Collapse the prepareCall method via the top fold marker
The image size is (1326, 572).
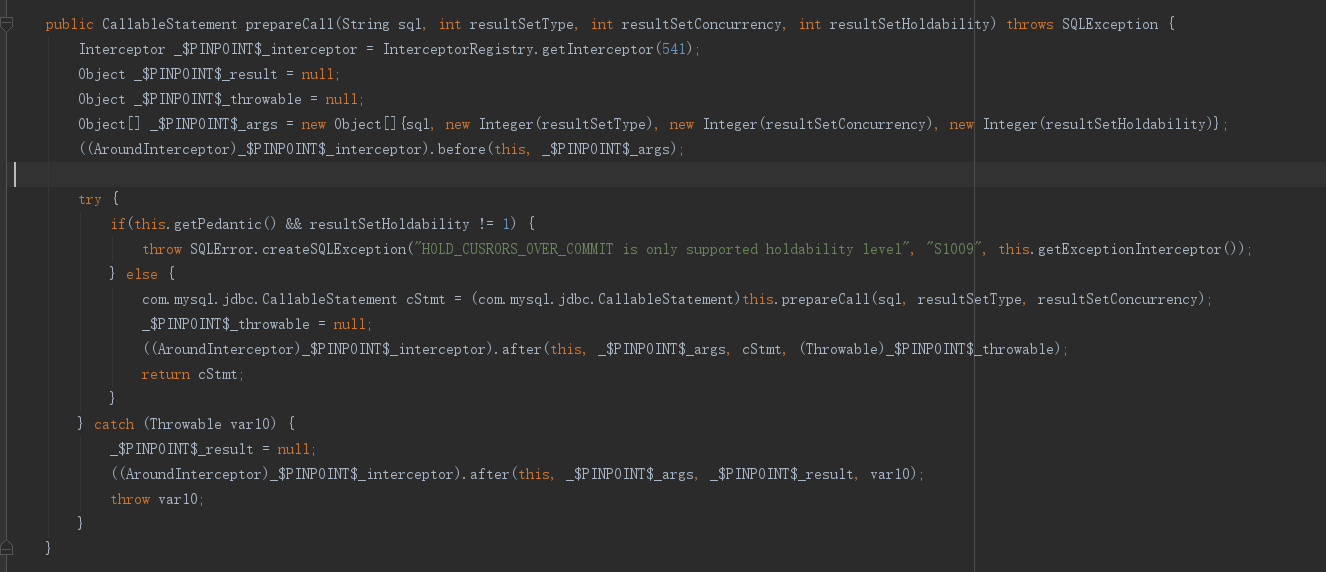(x=7, y=24)
